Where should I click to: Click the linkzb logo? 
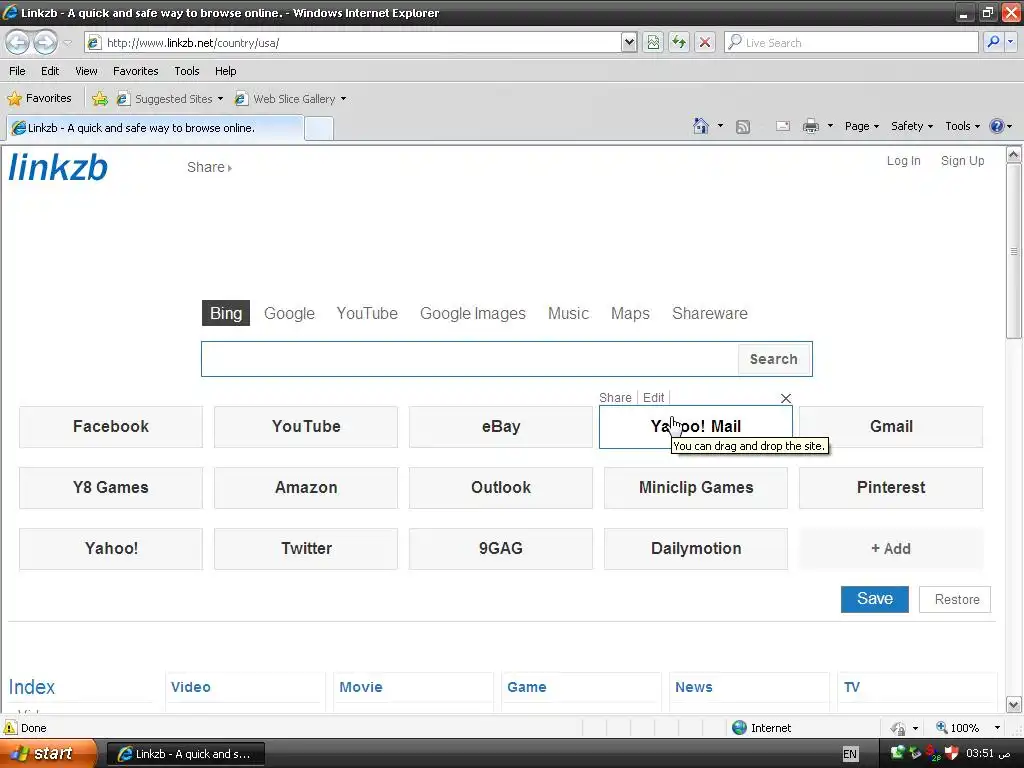coord(58,167)
